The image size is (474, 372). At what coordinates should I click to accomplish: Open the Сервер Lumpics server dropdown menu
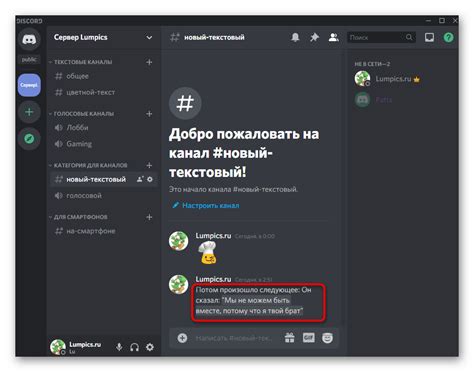(149, 37)
